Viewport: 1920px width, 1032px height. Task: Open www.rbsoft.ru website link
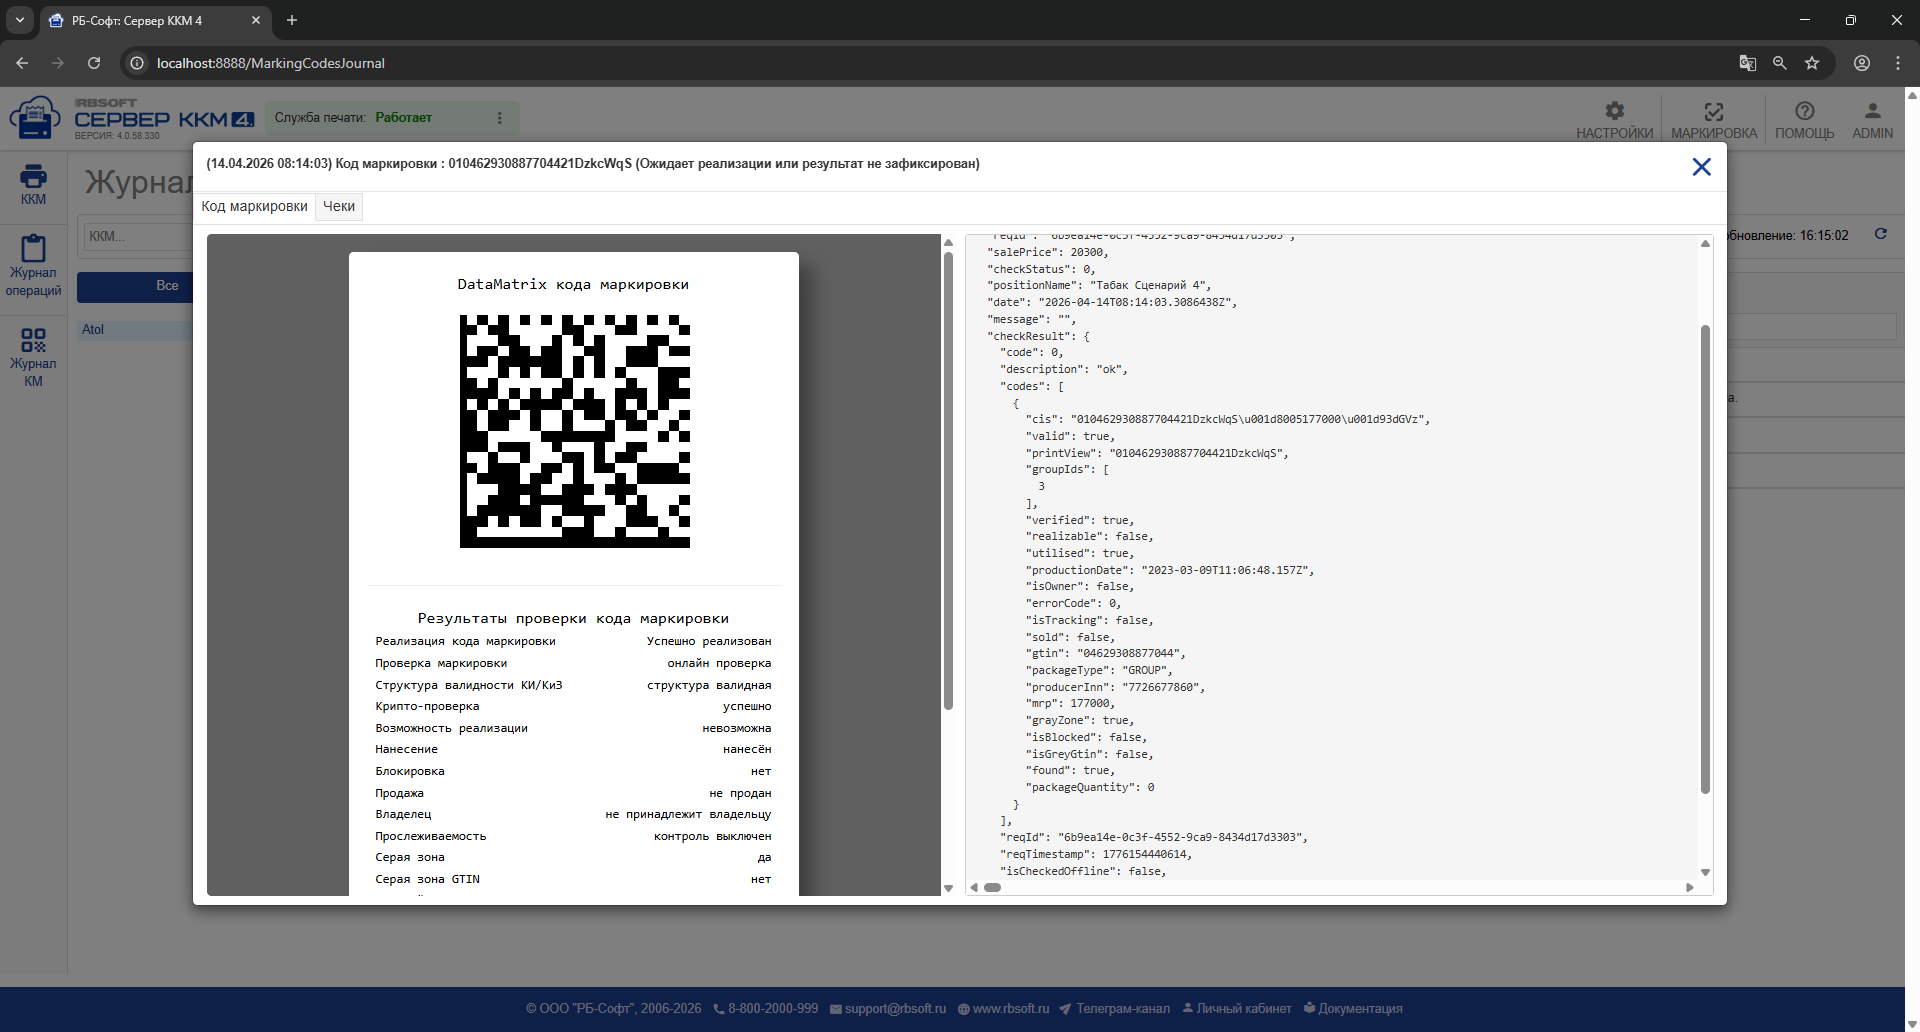coord(1004,1009)
